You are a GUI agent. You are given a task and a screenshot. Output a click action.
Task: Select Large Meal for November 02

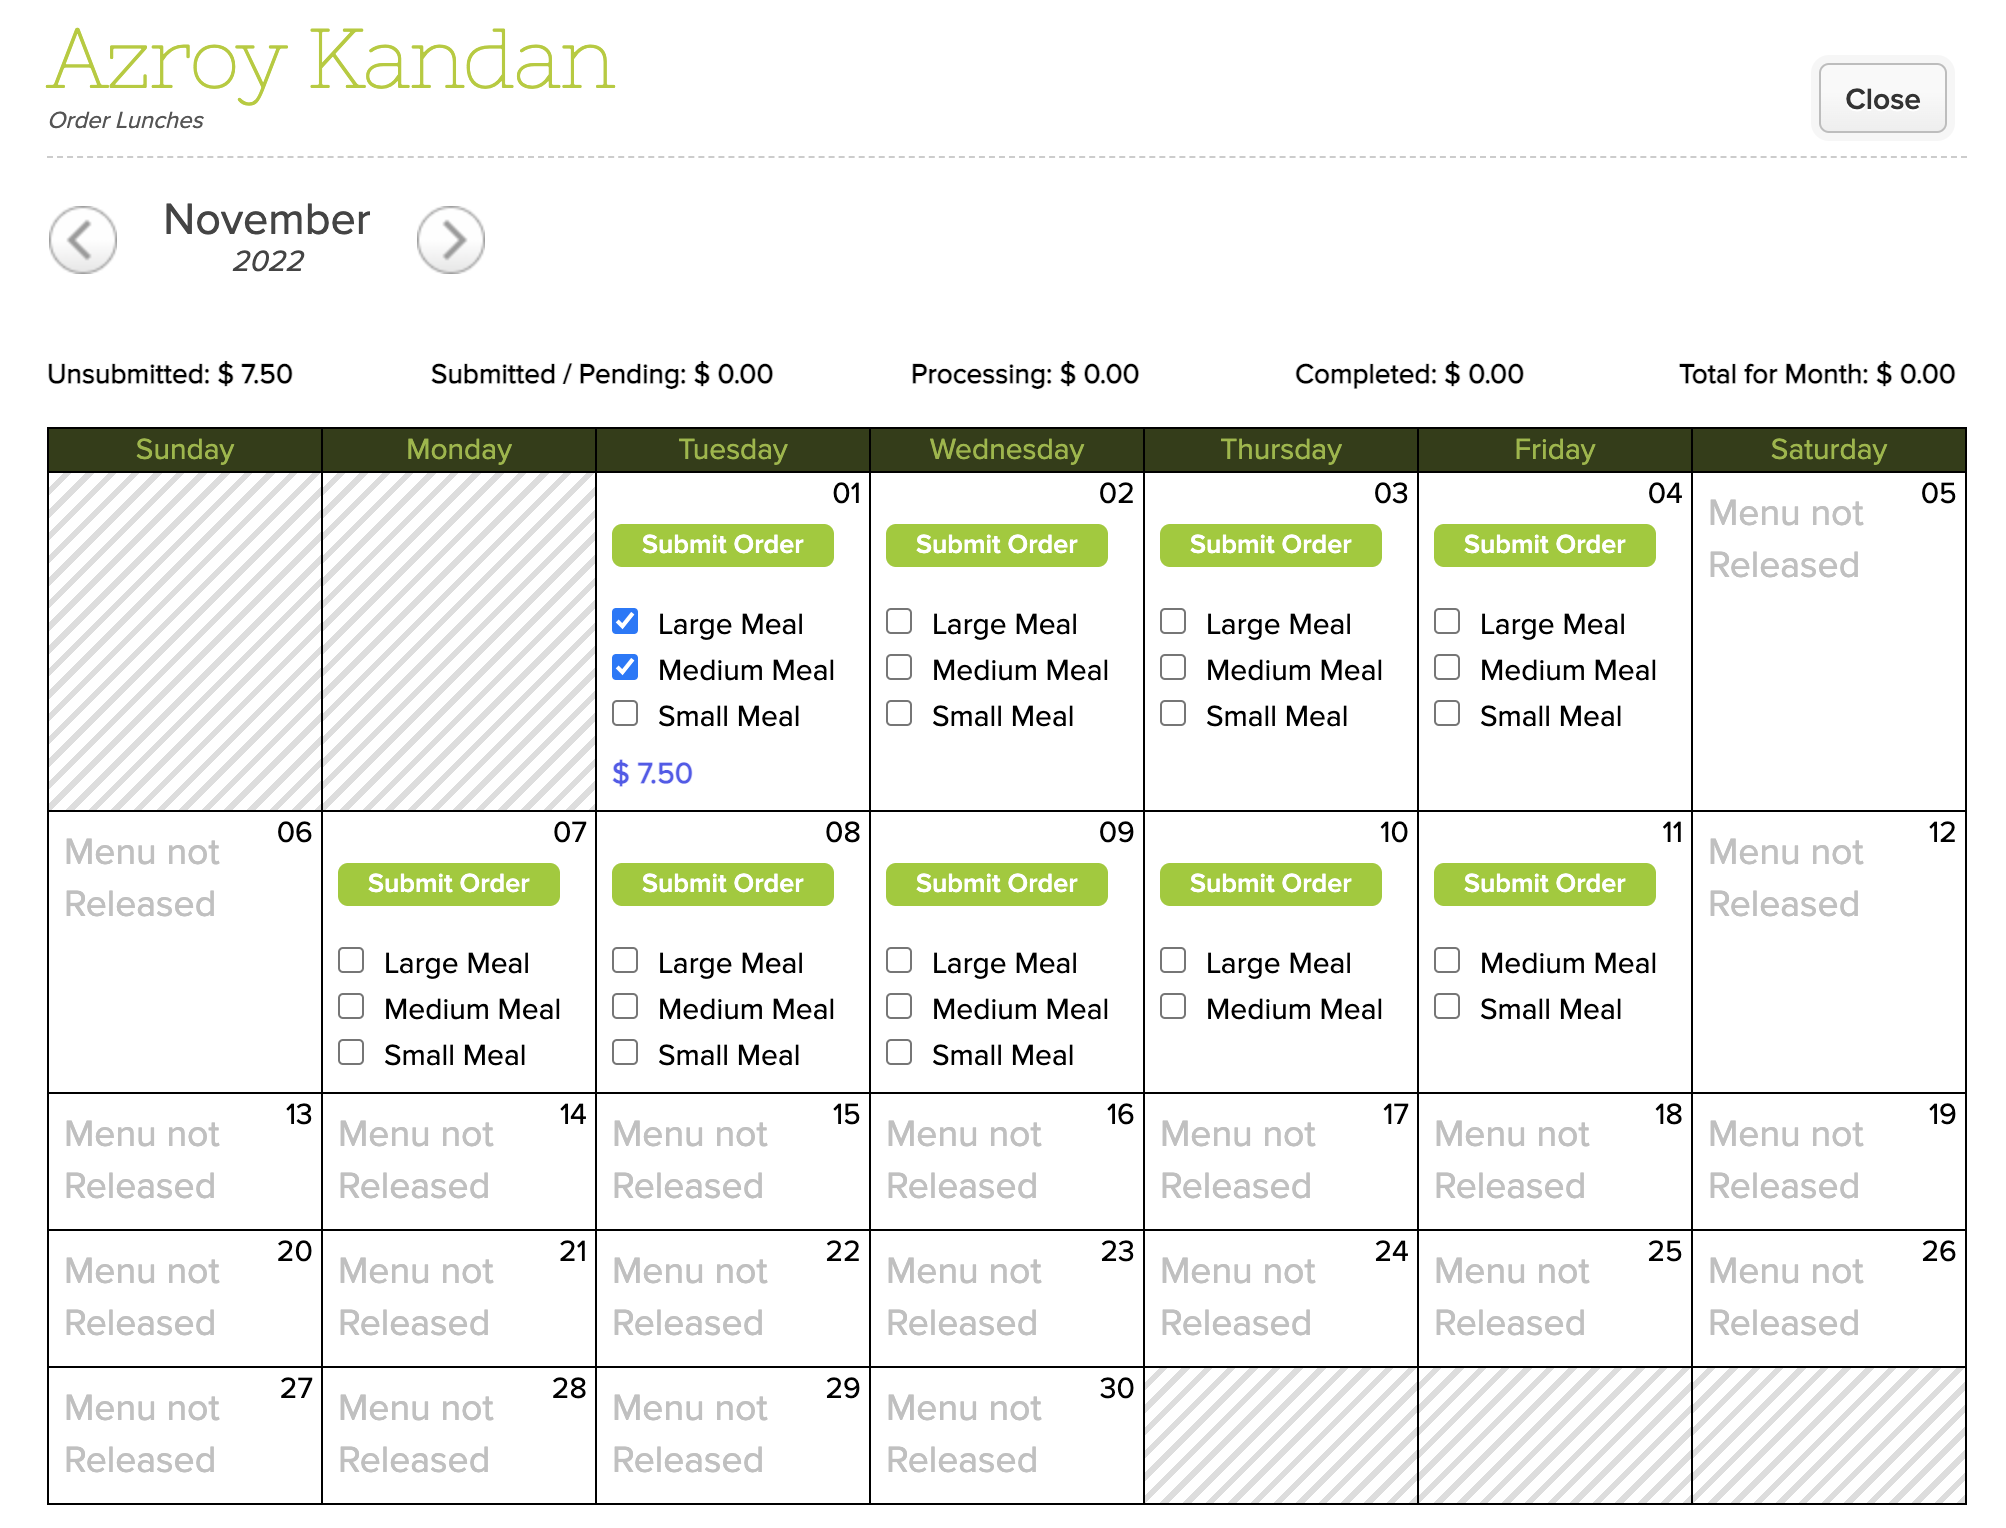(900, 622)
